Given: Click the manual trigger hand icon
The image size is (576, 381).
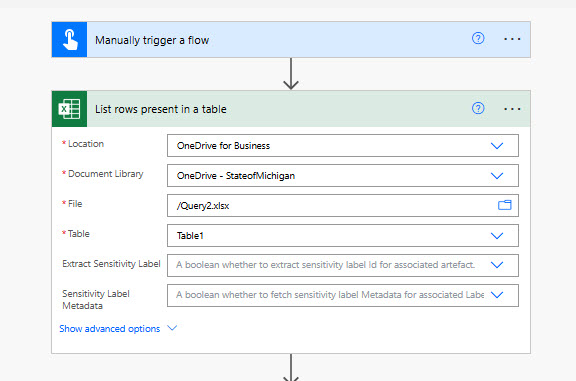Looking at the screenshot, I should click(69, 39).
